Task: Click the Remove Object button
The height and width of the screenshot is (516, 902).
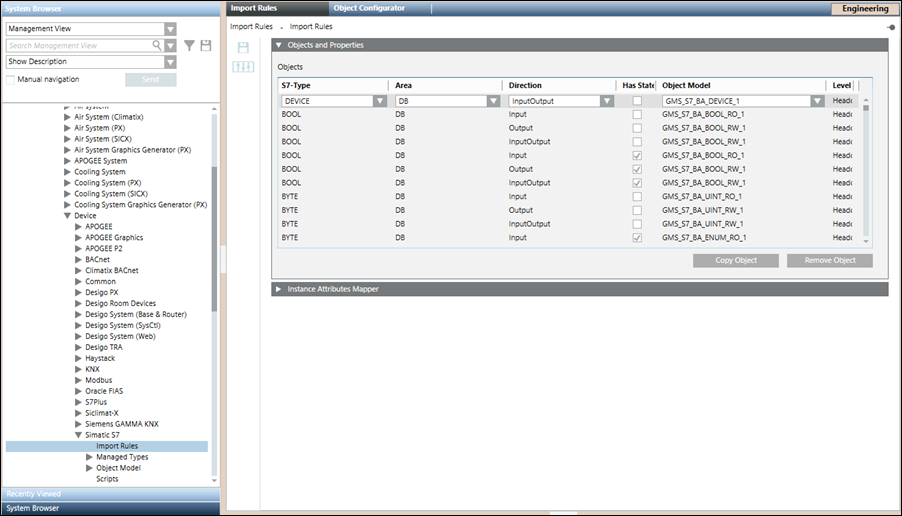Action: [x=829, y=260]
